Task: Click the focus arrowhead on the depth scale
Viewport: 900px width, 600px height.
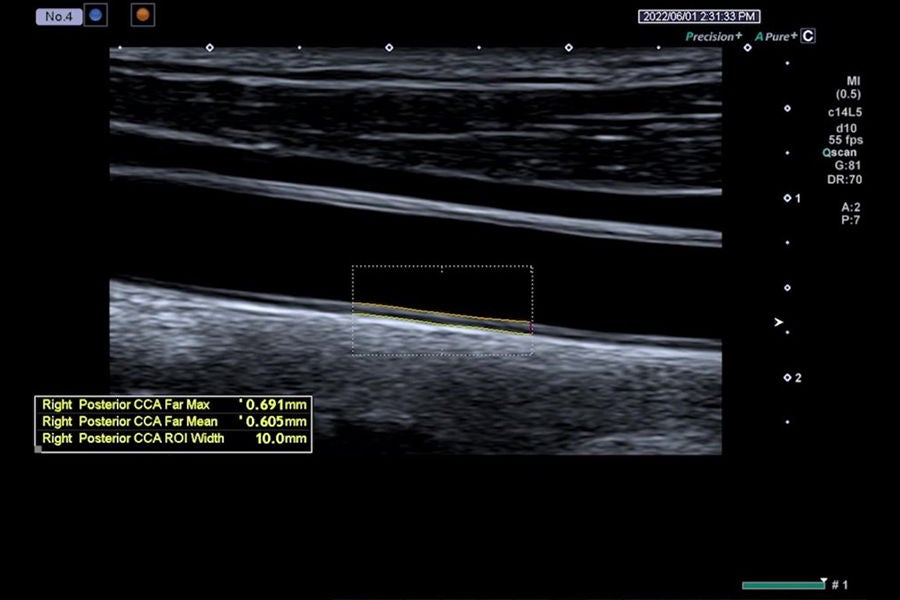Action: tap(778, 322)
